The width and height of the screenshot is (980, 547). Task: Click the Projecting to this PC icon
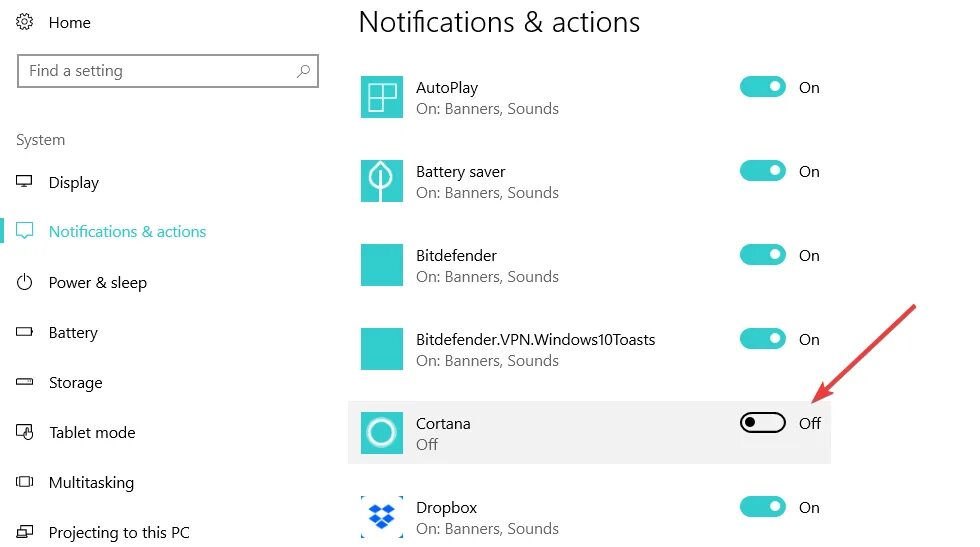click(24, 532)
